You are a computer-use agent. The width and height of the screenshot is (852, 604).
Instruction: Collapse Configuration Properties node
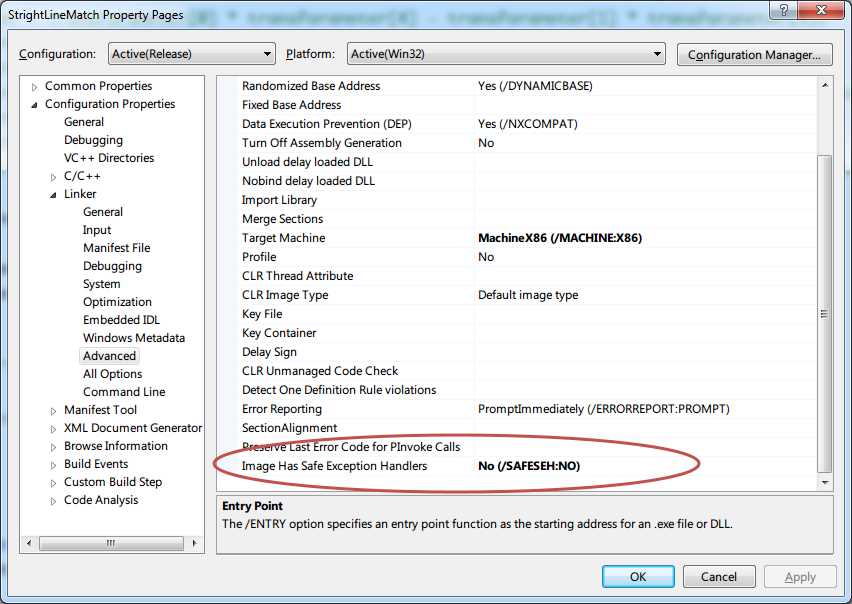point(35,105)
